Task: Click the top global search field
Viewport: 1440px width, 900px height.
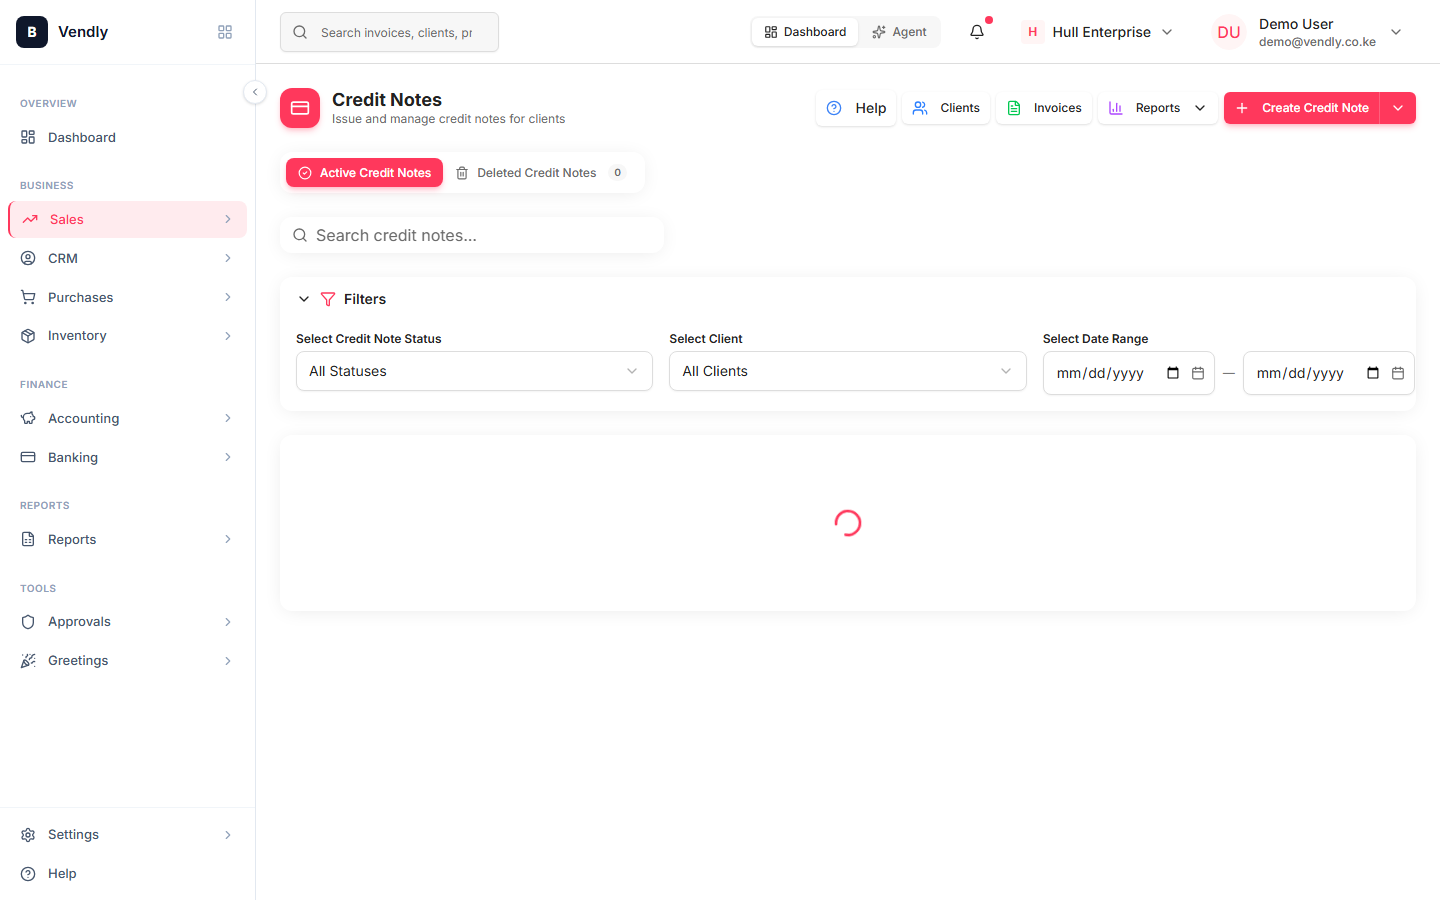Action: [389, 32]
